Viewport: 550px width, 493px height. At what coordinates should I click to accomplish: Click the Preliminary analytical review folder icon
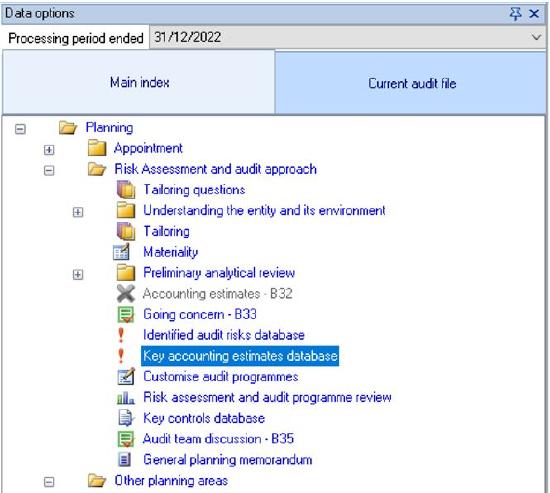(x=126, y=273)
